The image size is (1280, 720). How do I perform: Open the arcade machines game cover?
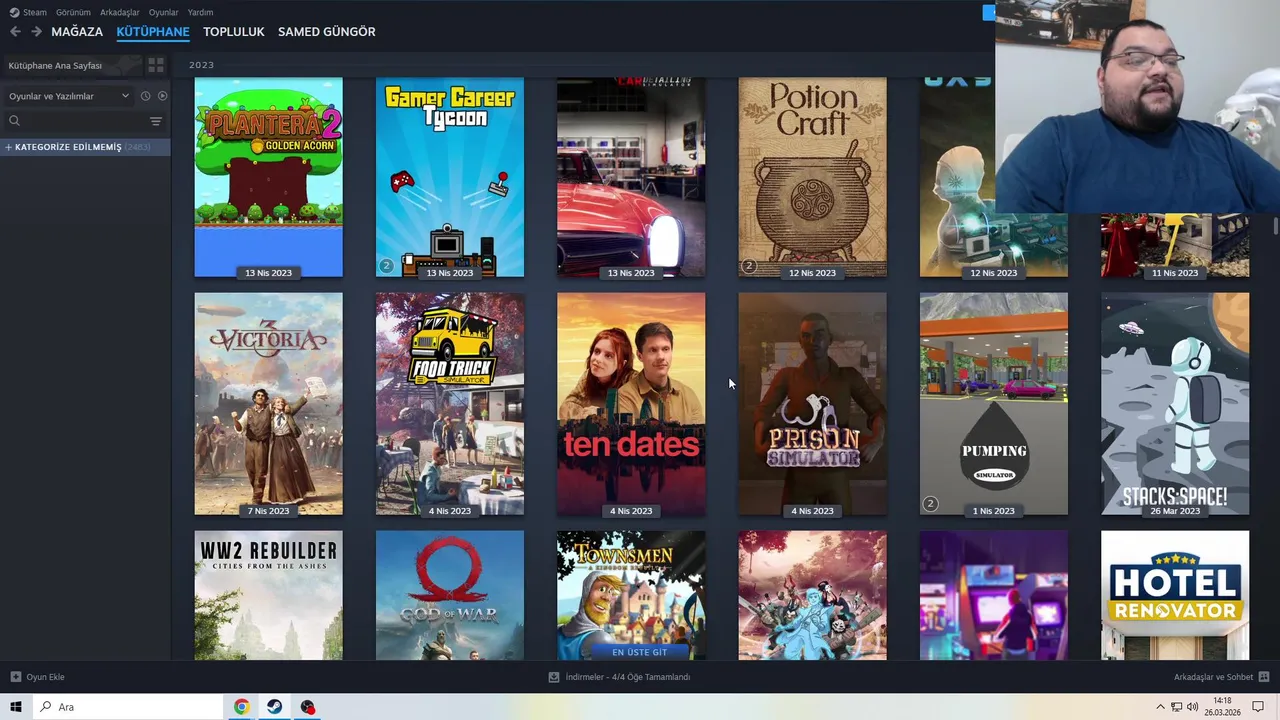pos(994,595)
